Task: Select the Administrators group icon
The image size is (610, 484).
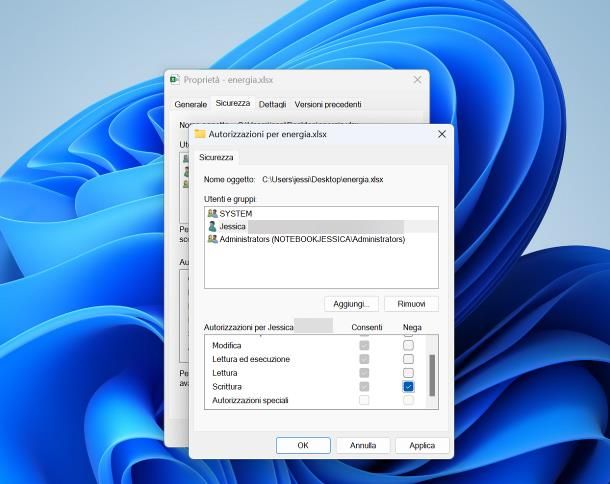Action: (x=212, y=239)
